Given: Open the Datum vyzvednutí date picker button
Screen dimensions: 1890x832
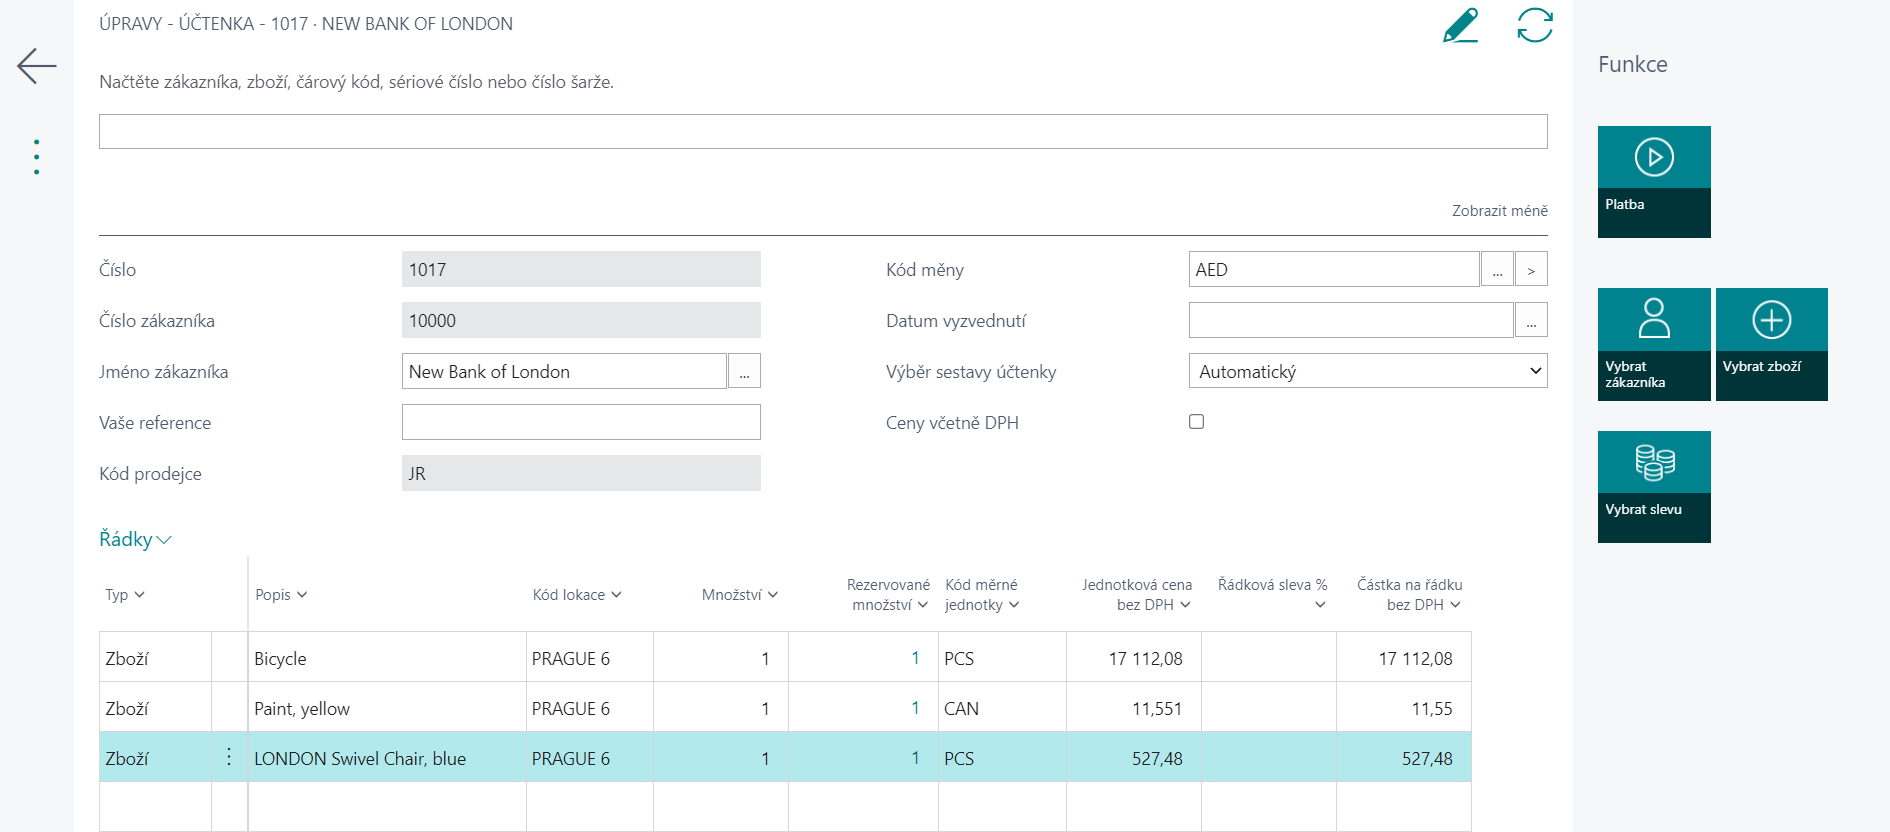Looking at the screenshot, I should click(x=1531, y=321).
